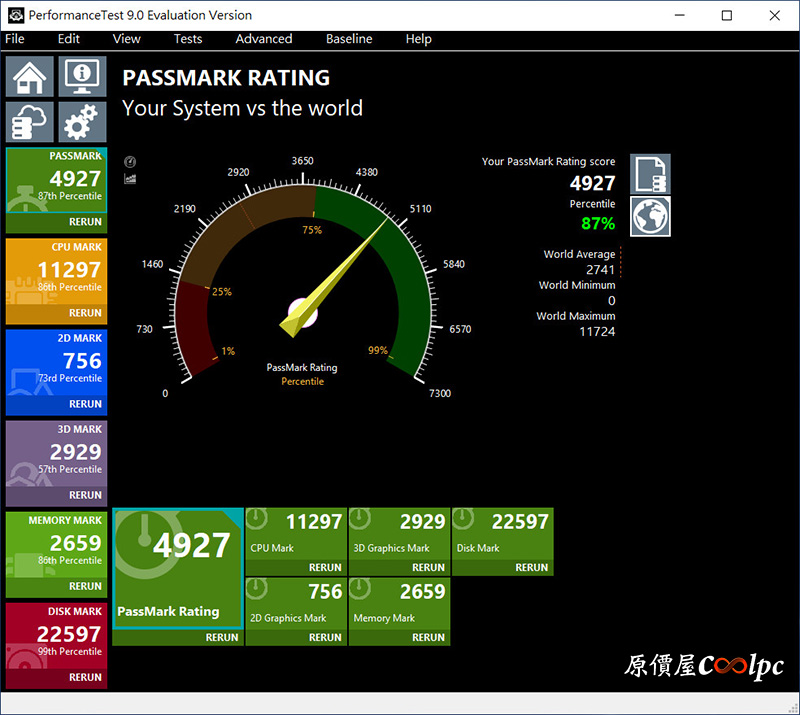The height and width of the screenshot is (715, 800).
Task: Click the 99% marker on gauge
Action: click(x=378, y=350)
